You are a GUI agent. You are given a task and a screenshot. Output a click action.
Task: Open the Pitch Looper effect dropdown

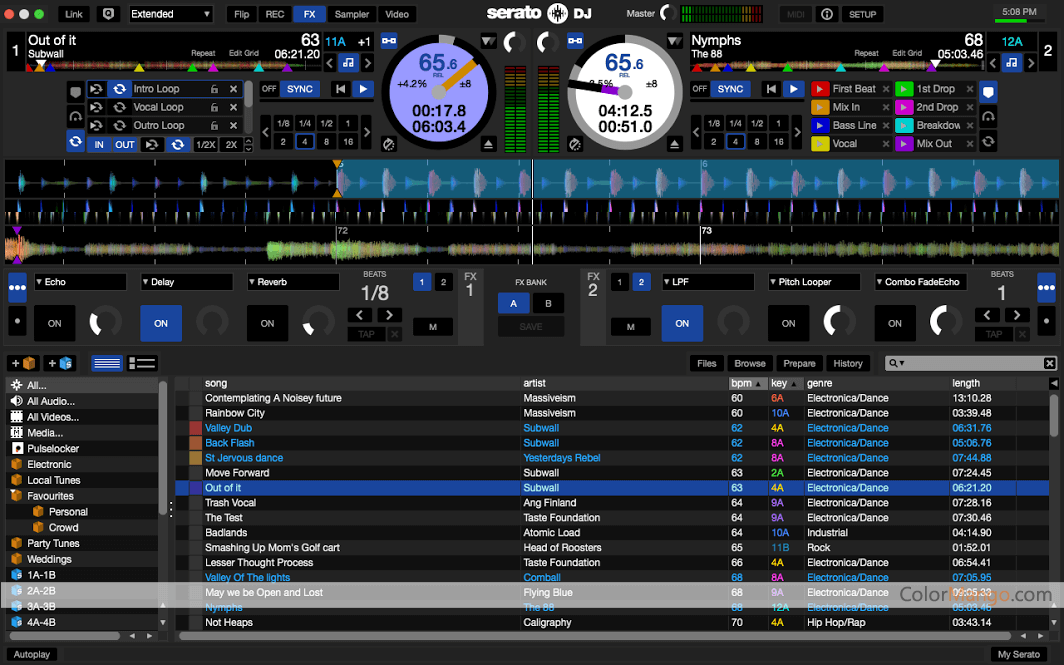click(814, 282)
